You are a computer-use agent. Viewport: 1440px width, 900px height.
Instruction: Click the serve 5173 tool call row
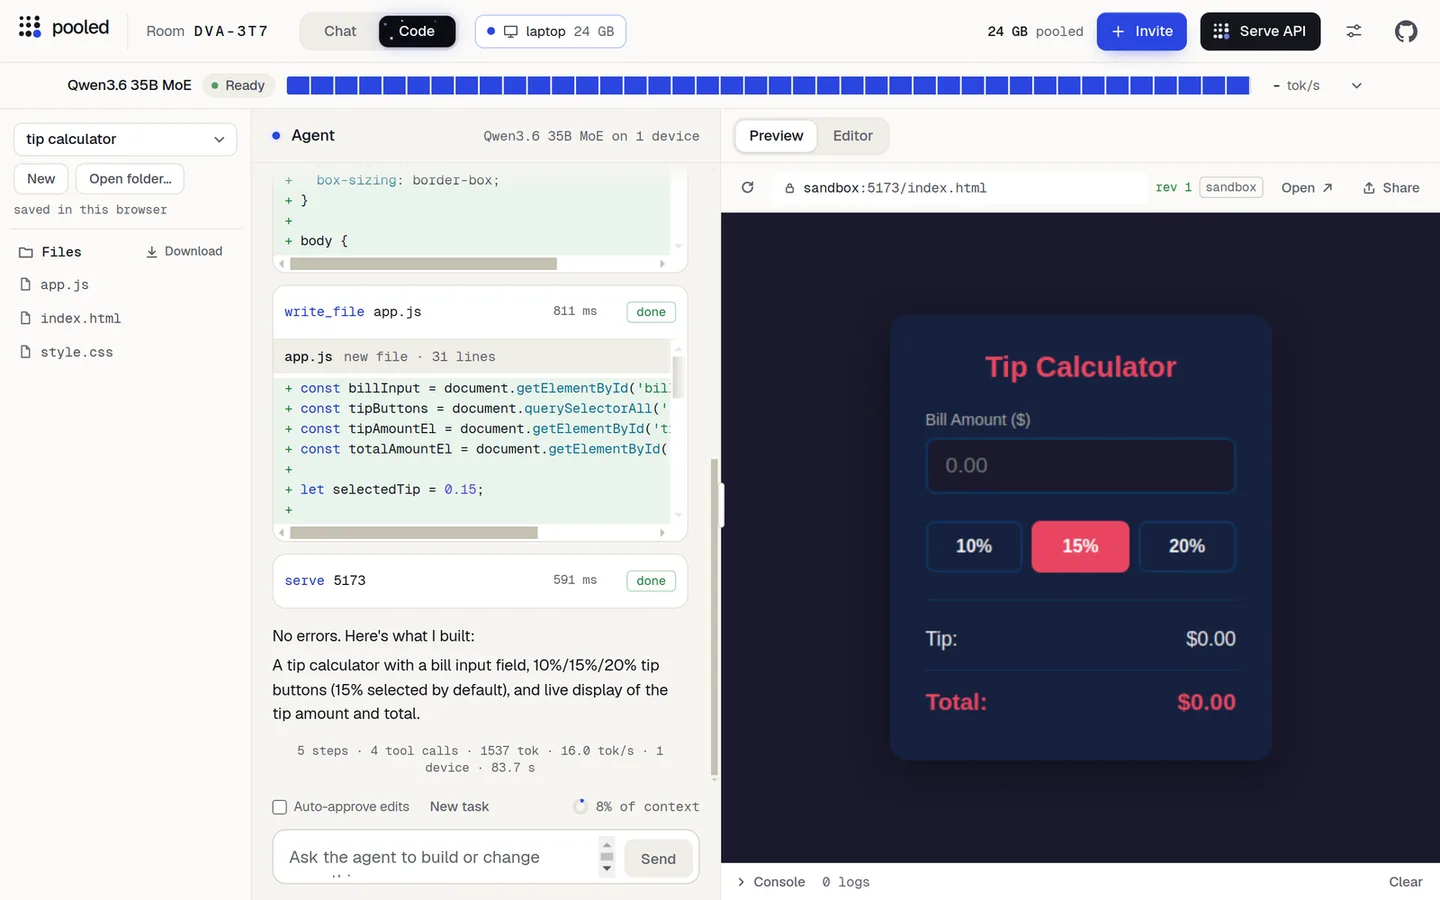coord(480,581)
